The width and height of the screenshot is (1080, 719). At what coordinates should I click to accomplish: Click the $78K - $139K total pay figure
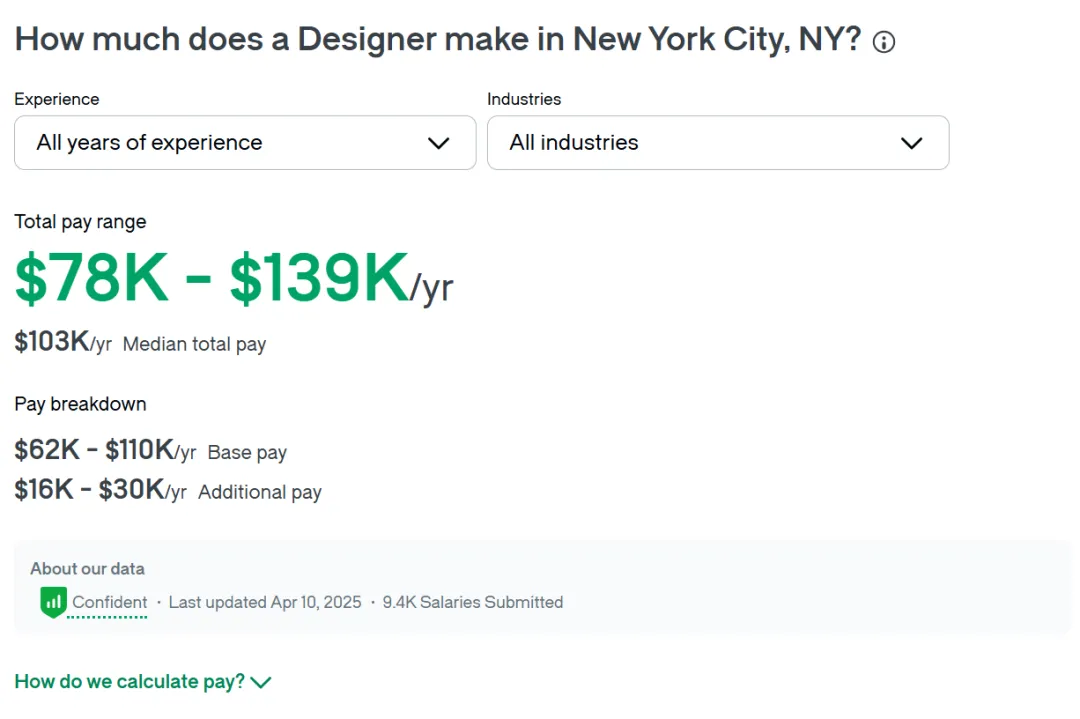click(x=212, y=279)
